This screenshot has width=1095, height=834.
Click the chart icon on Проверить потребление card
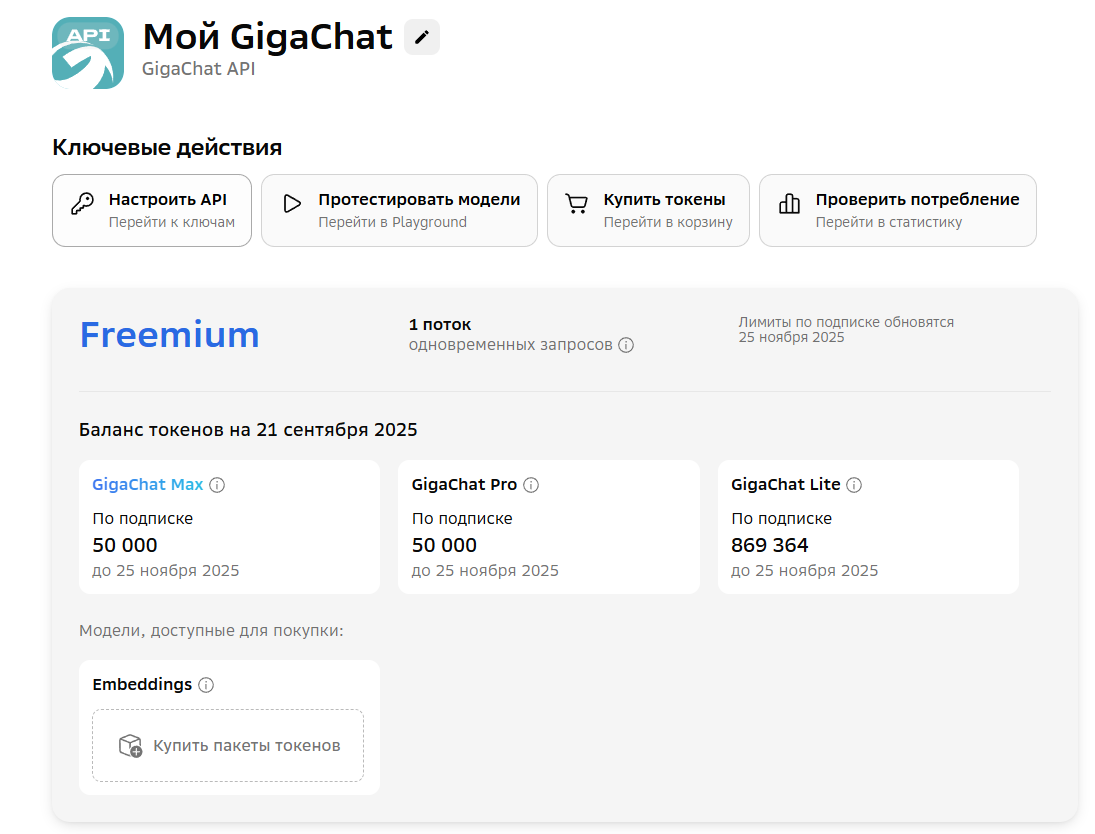point(789,202)
